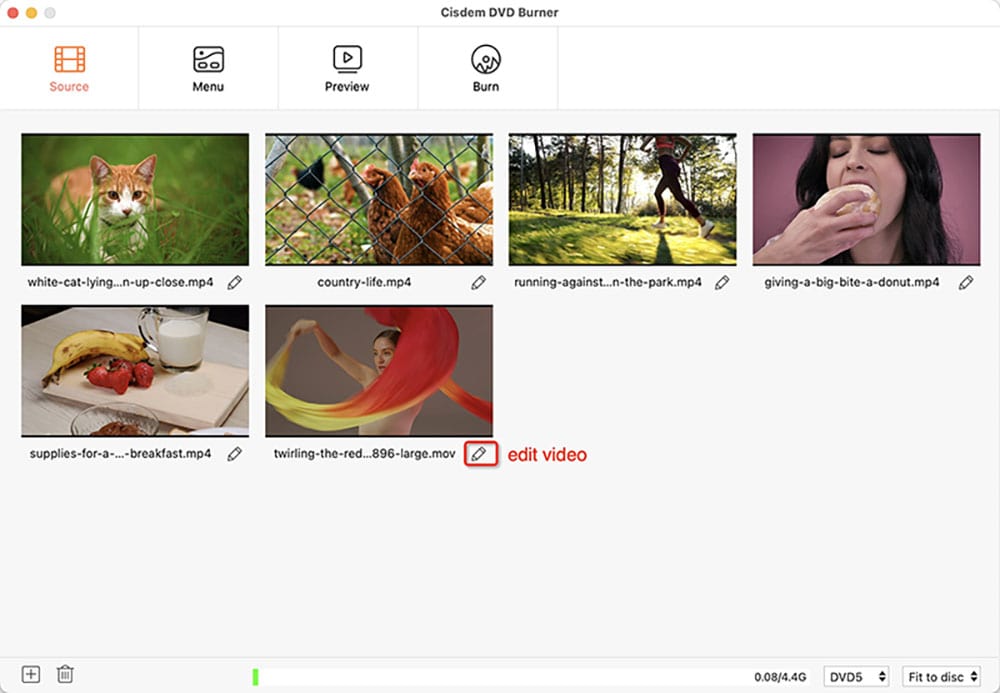Click the disc capacity progress bar
1000x693 pixels.
point(500,677)
